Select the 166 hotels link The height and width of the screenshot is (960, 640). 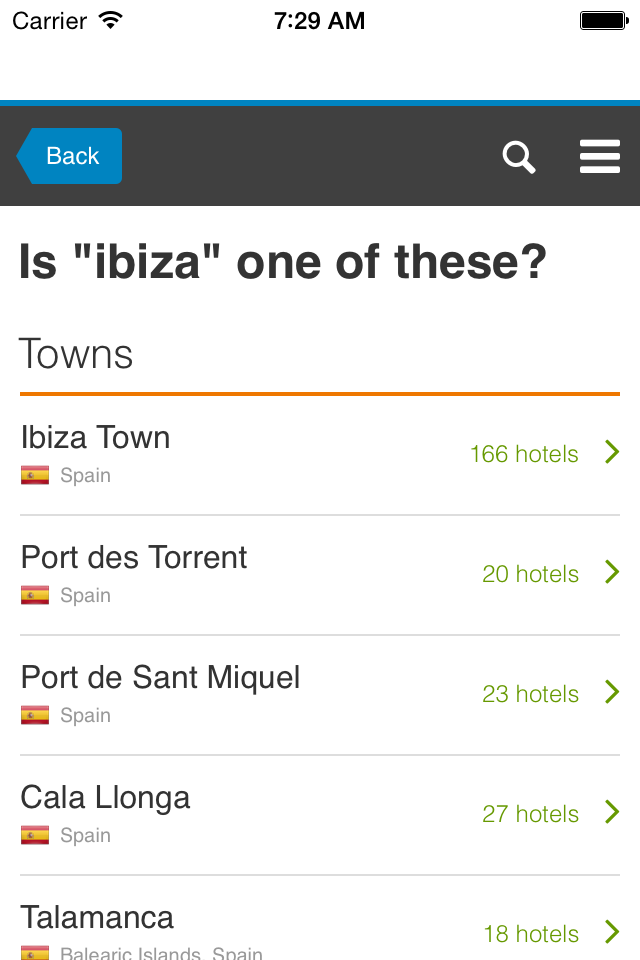pos(524,454)
